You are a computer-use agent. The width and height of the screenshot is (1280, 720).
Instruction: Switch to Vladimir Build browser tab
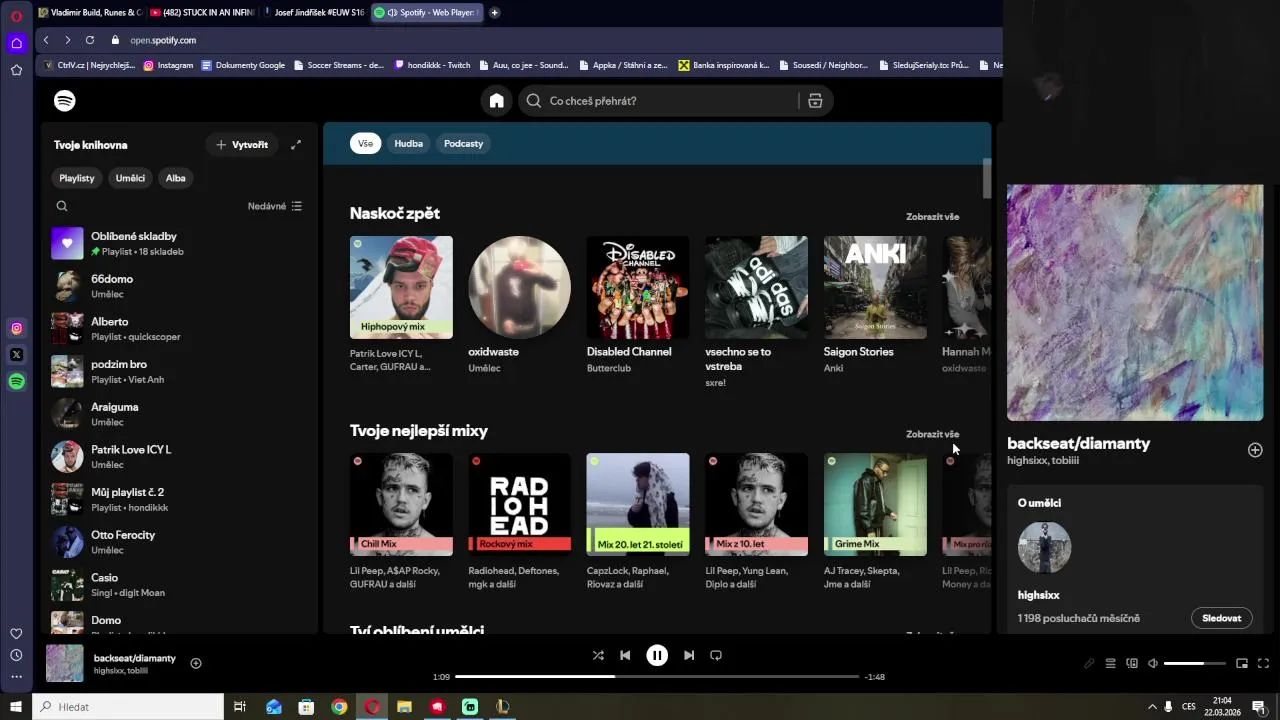90,13
